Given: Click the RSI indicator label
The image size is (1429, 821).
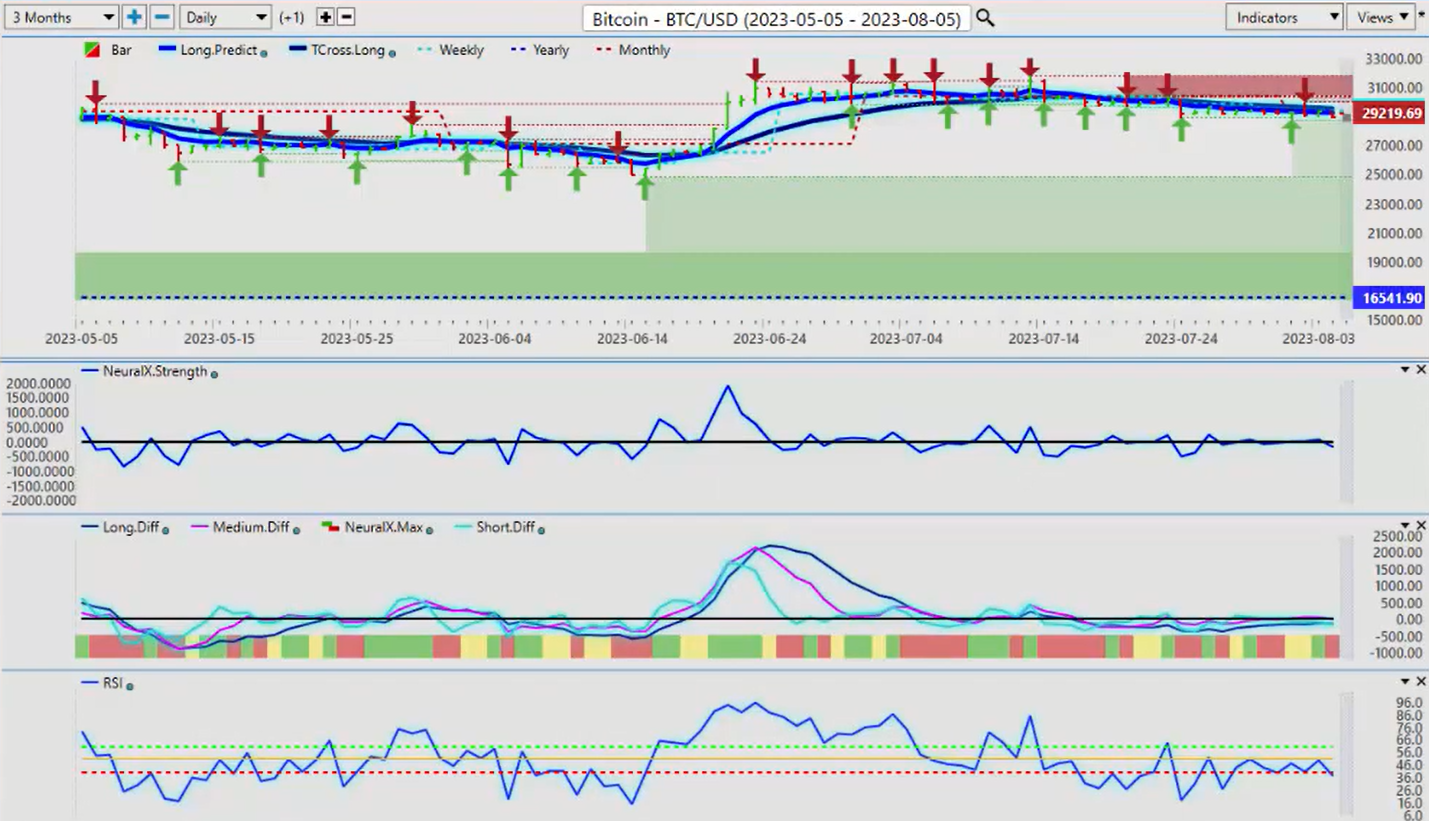Looking at the screenshot, I should (x=112, y=684).
